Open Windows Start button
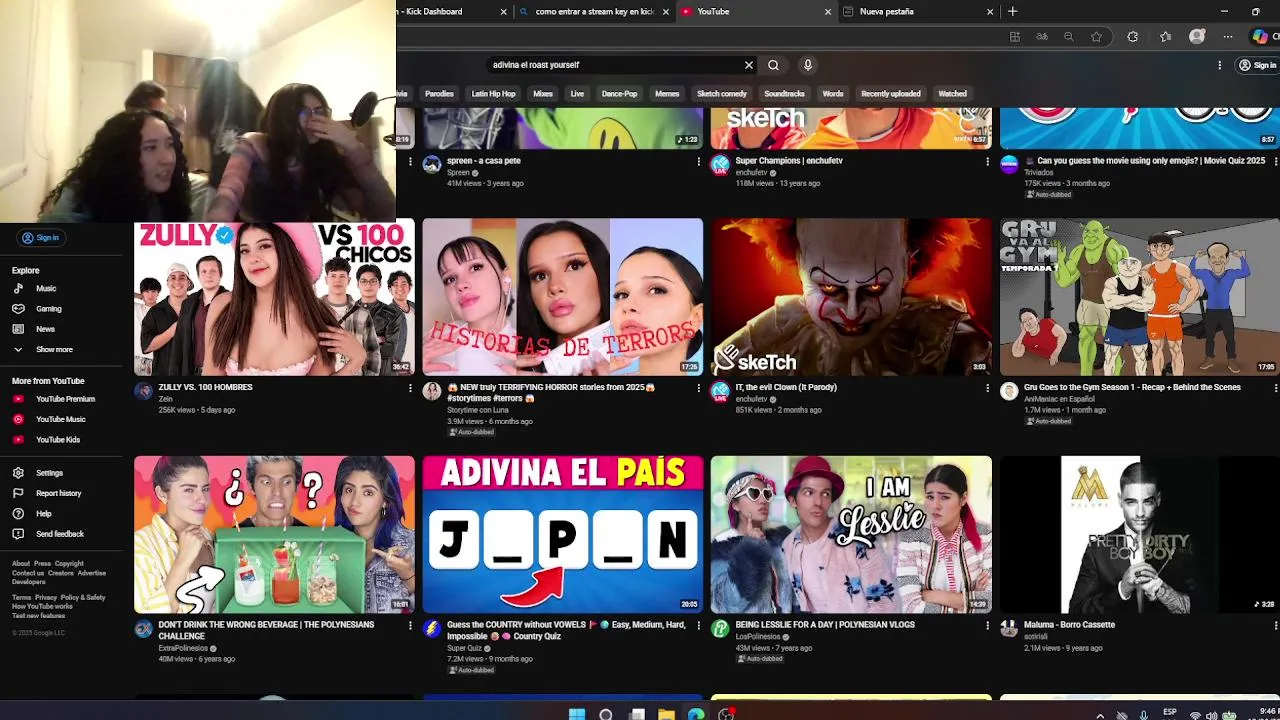Viewport: 1280px width, 720px height. tap(577, 714)
